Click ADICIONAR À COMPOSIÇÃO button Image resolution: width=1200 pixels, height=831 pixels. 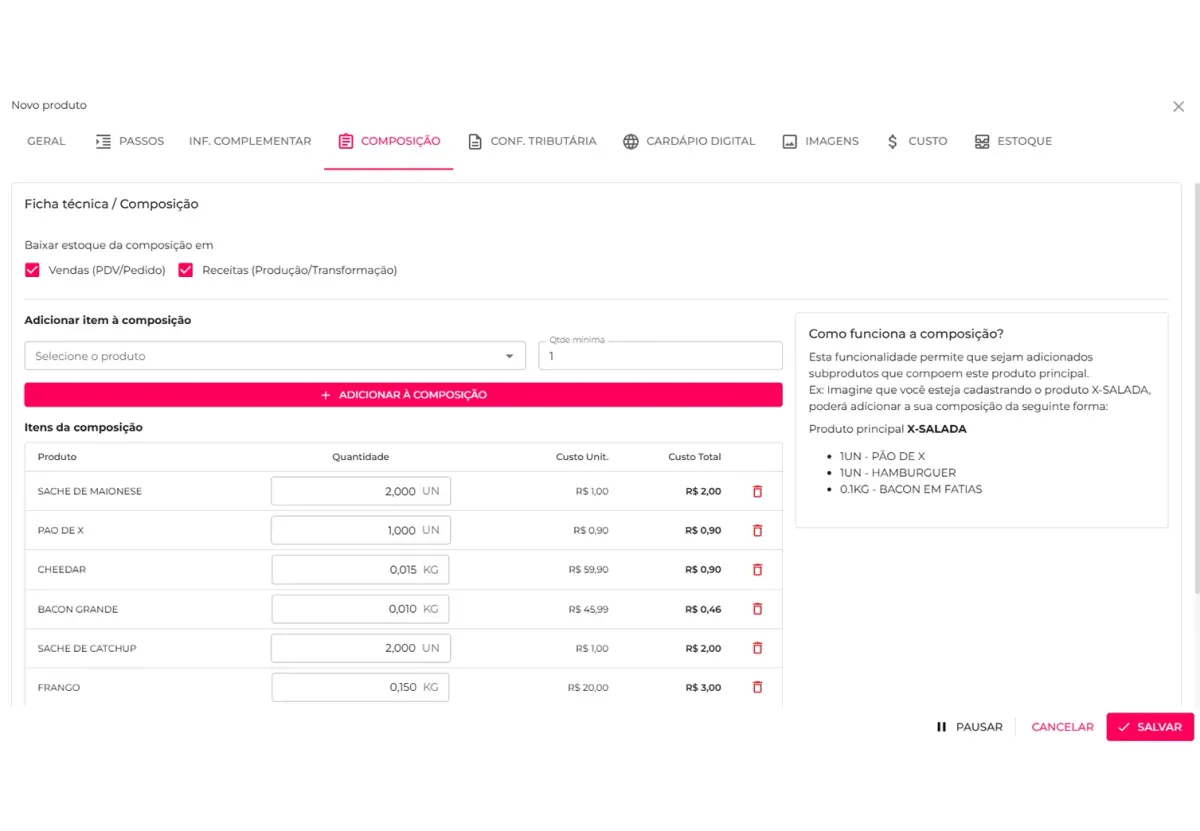tap(403, 395)
